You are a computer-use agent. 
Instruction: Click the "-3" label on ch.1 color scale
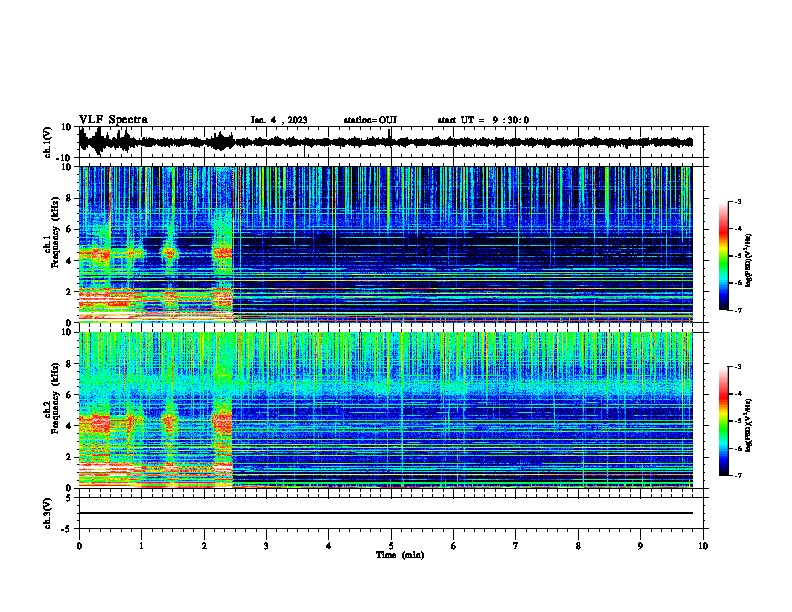pos(737,202)
